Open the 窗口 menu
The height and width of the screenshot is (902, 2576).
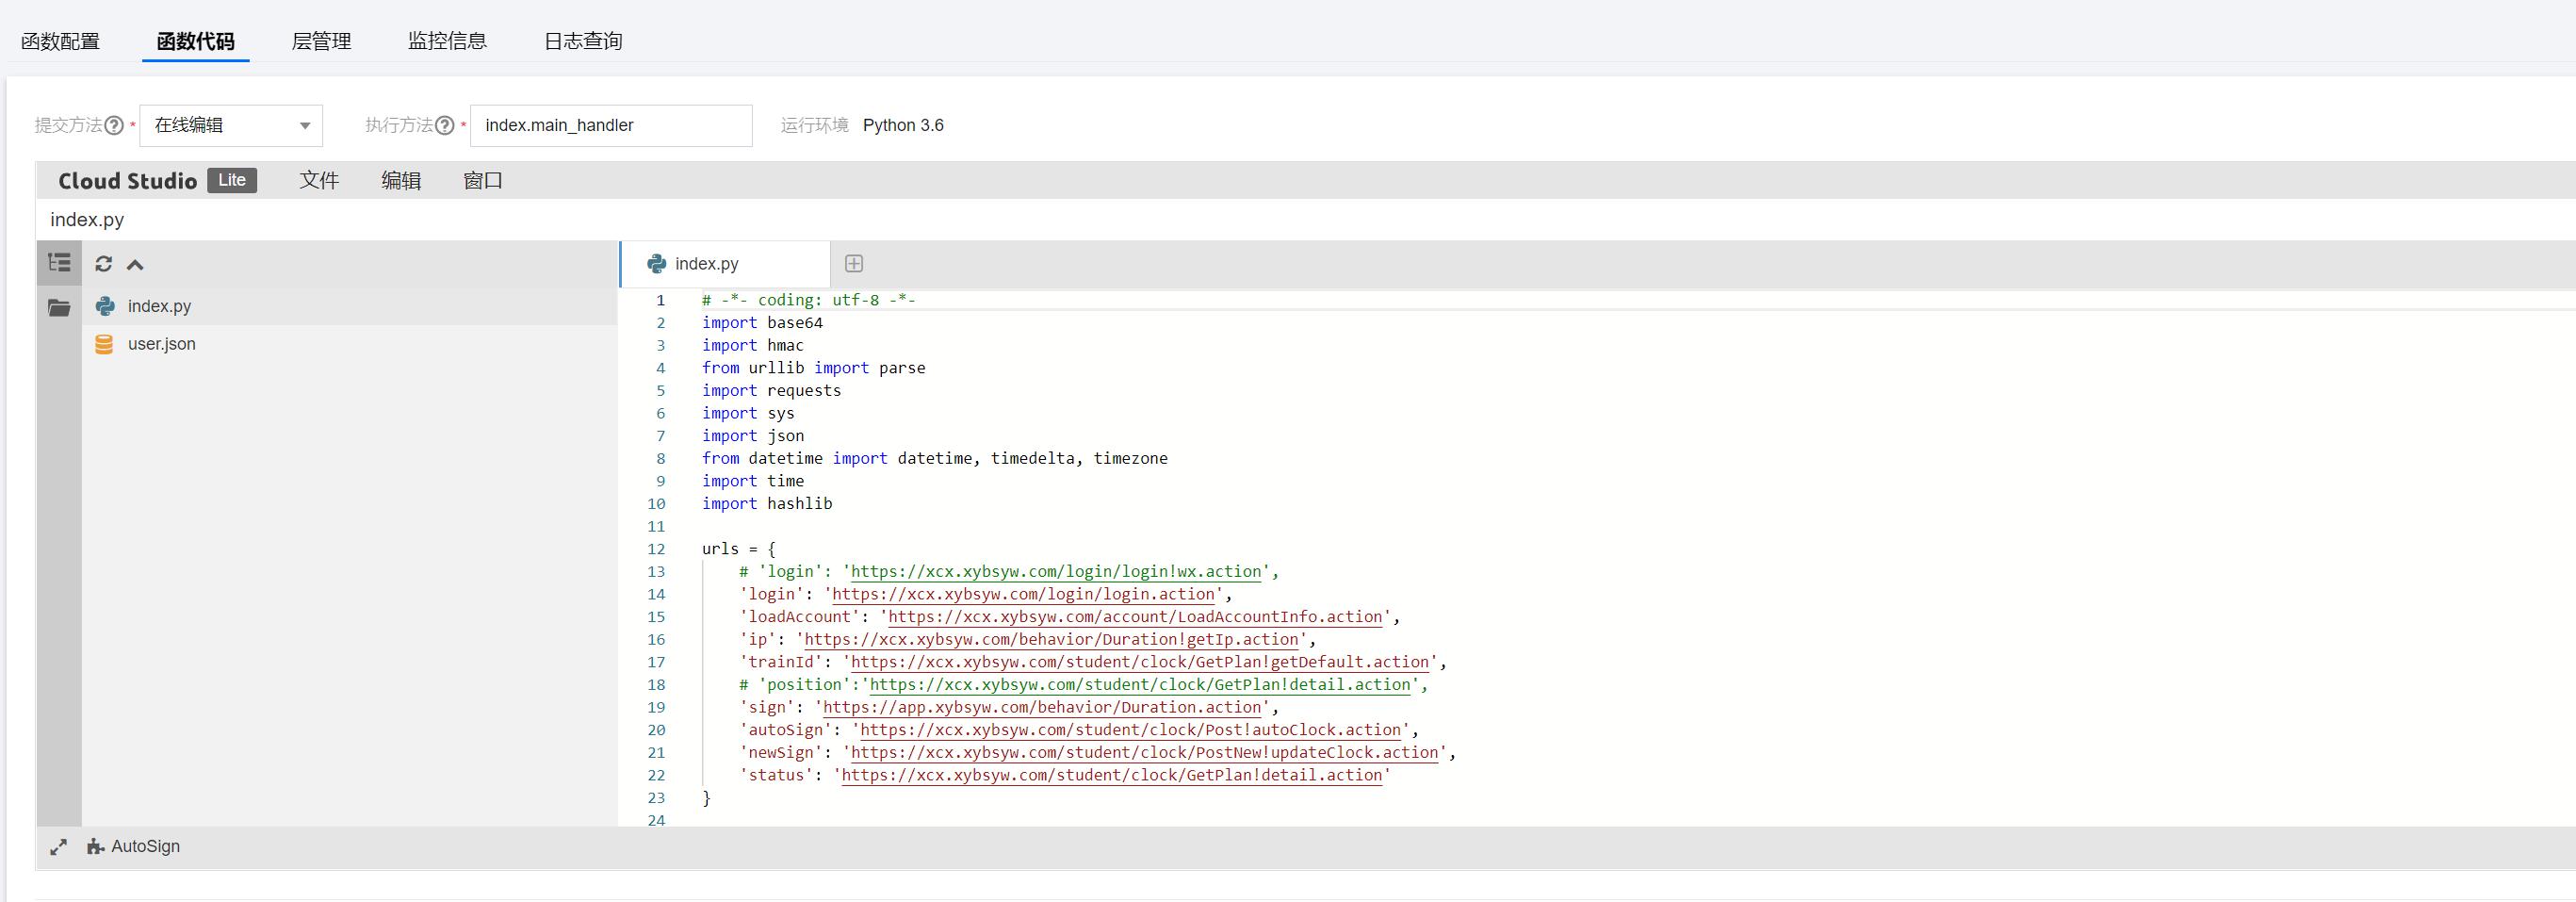coord(483,180)
